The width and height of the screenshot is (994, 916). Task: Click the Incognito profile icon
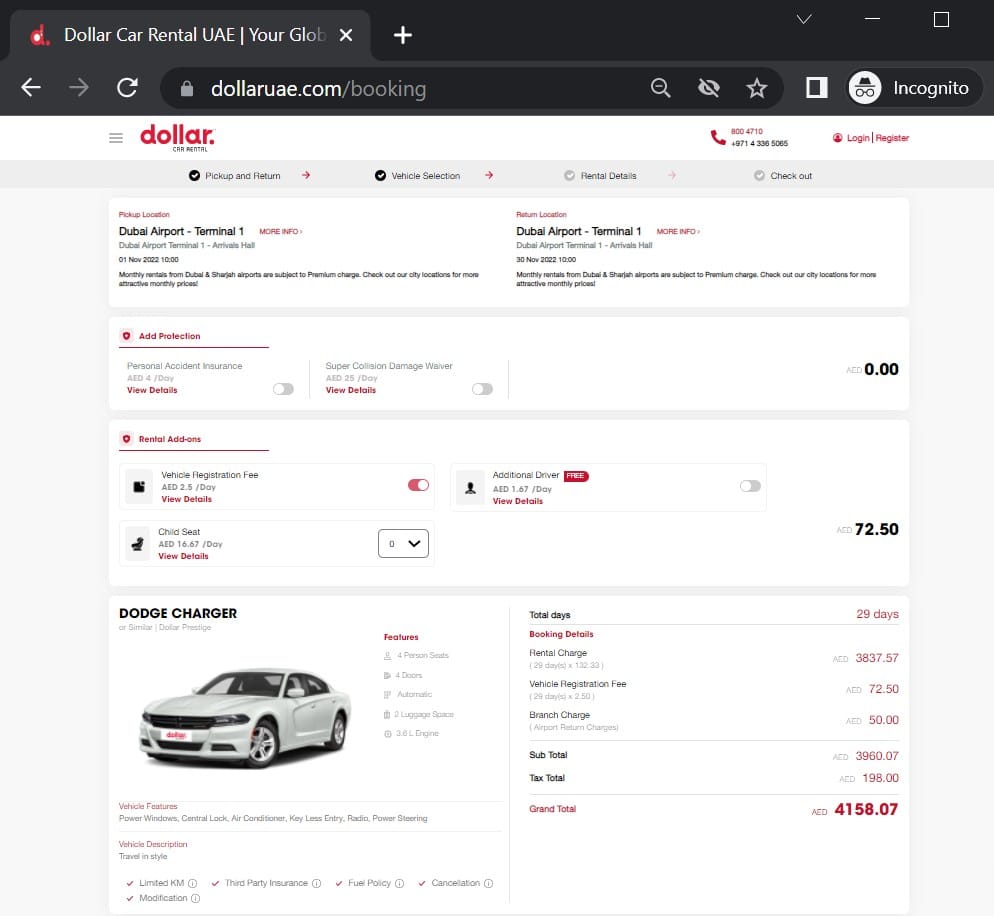(865, 87)
